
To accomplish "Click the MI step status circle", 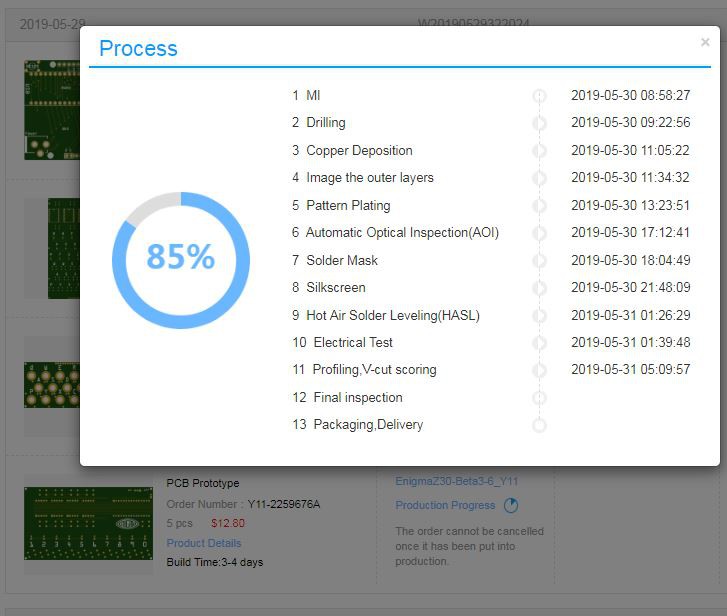I will (x=539, y=96).
